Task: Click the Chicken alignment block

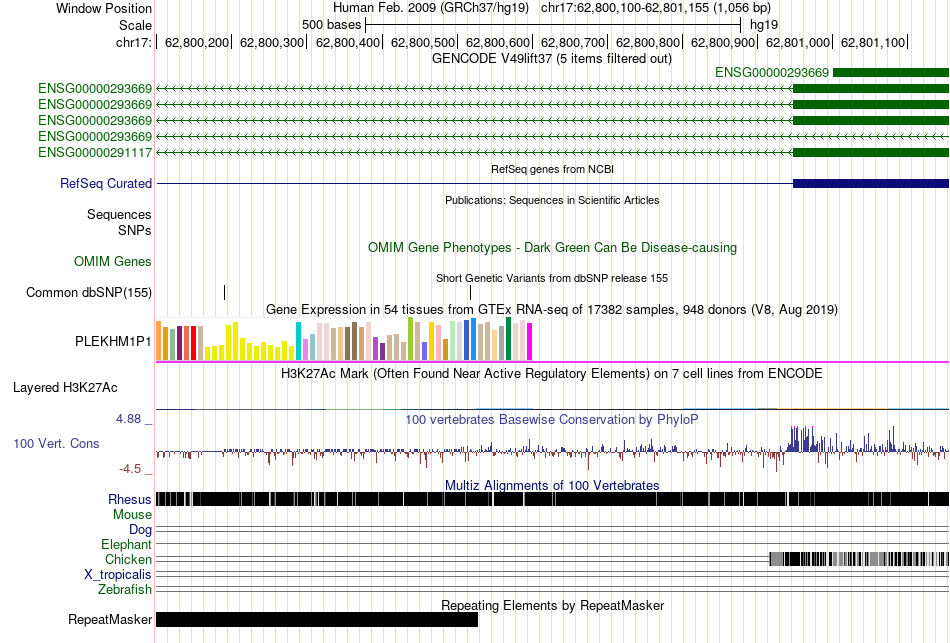Action: click(859, 559)
